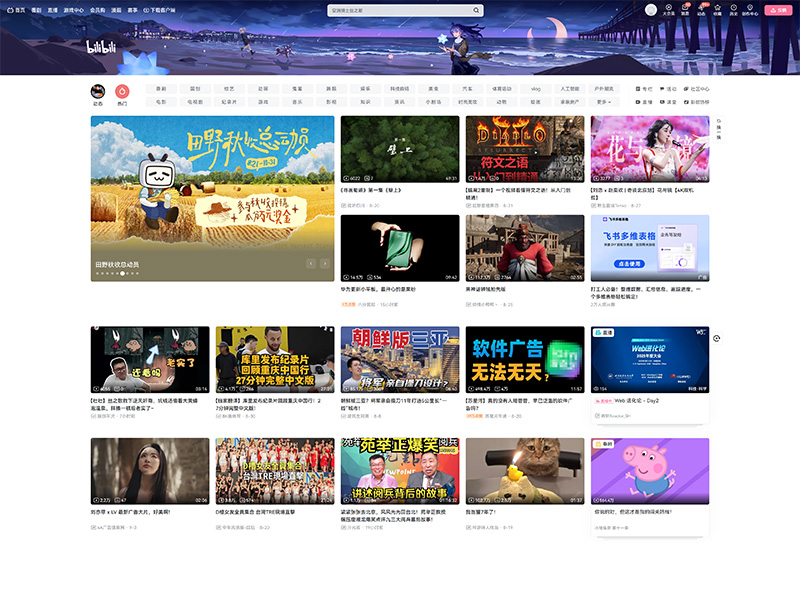Open watch history via the 历史 clock icon
800x600 pixels.
[x=734, y=10]
